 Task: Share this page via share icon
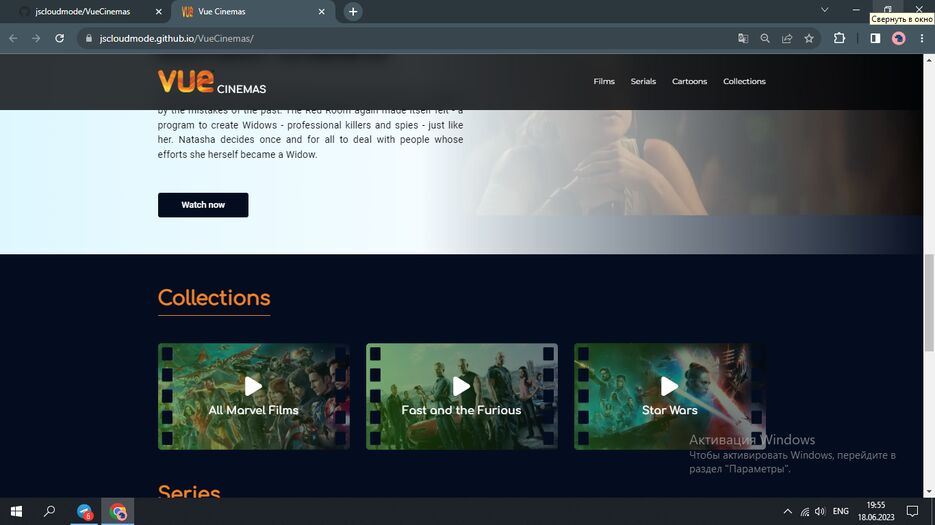pos(787,38)
